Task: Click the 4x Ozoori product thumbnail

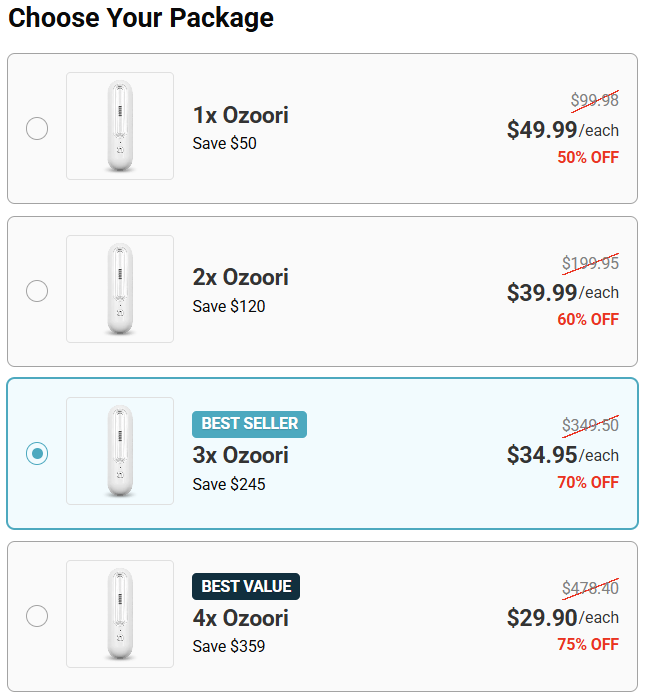Action: click(x=120, y=614)
